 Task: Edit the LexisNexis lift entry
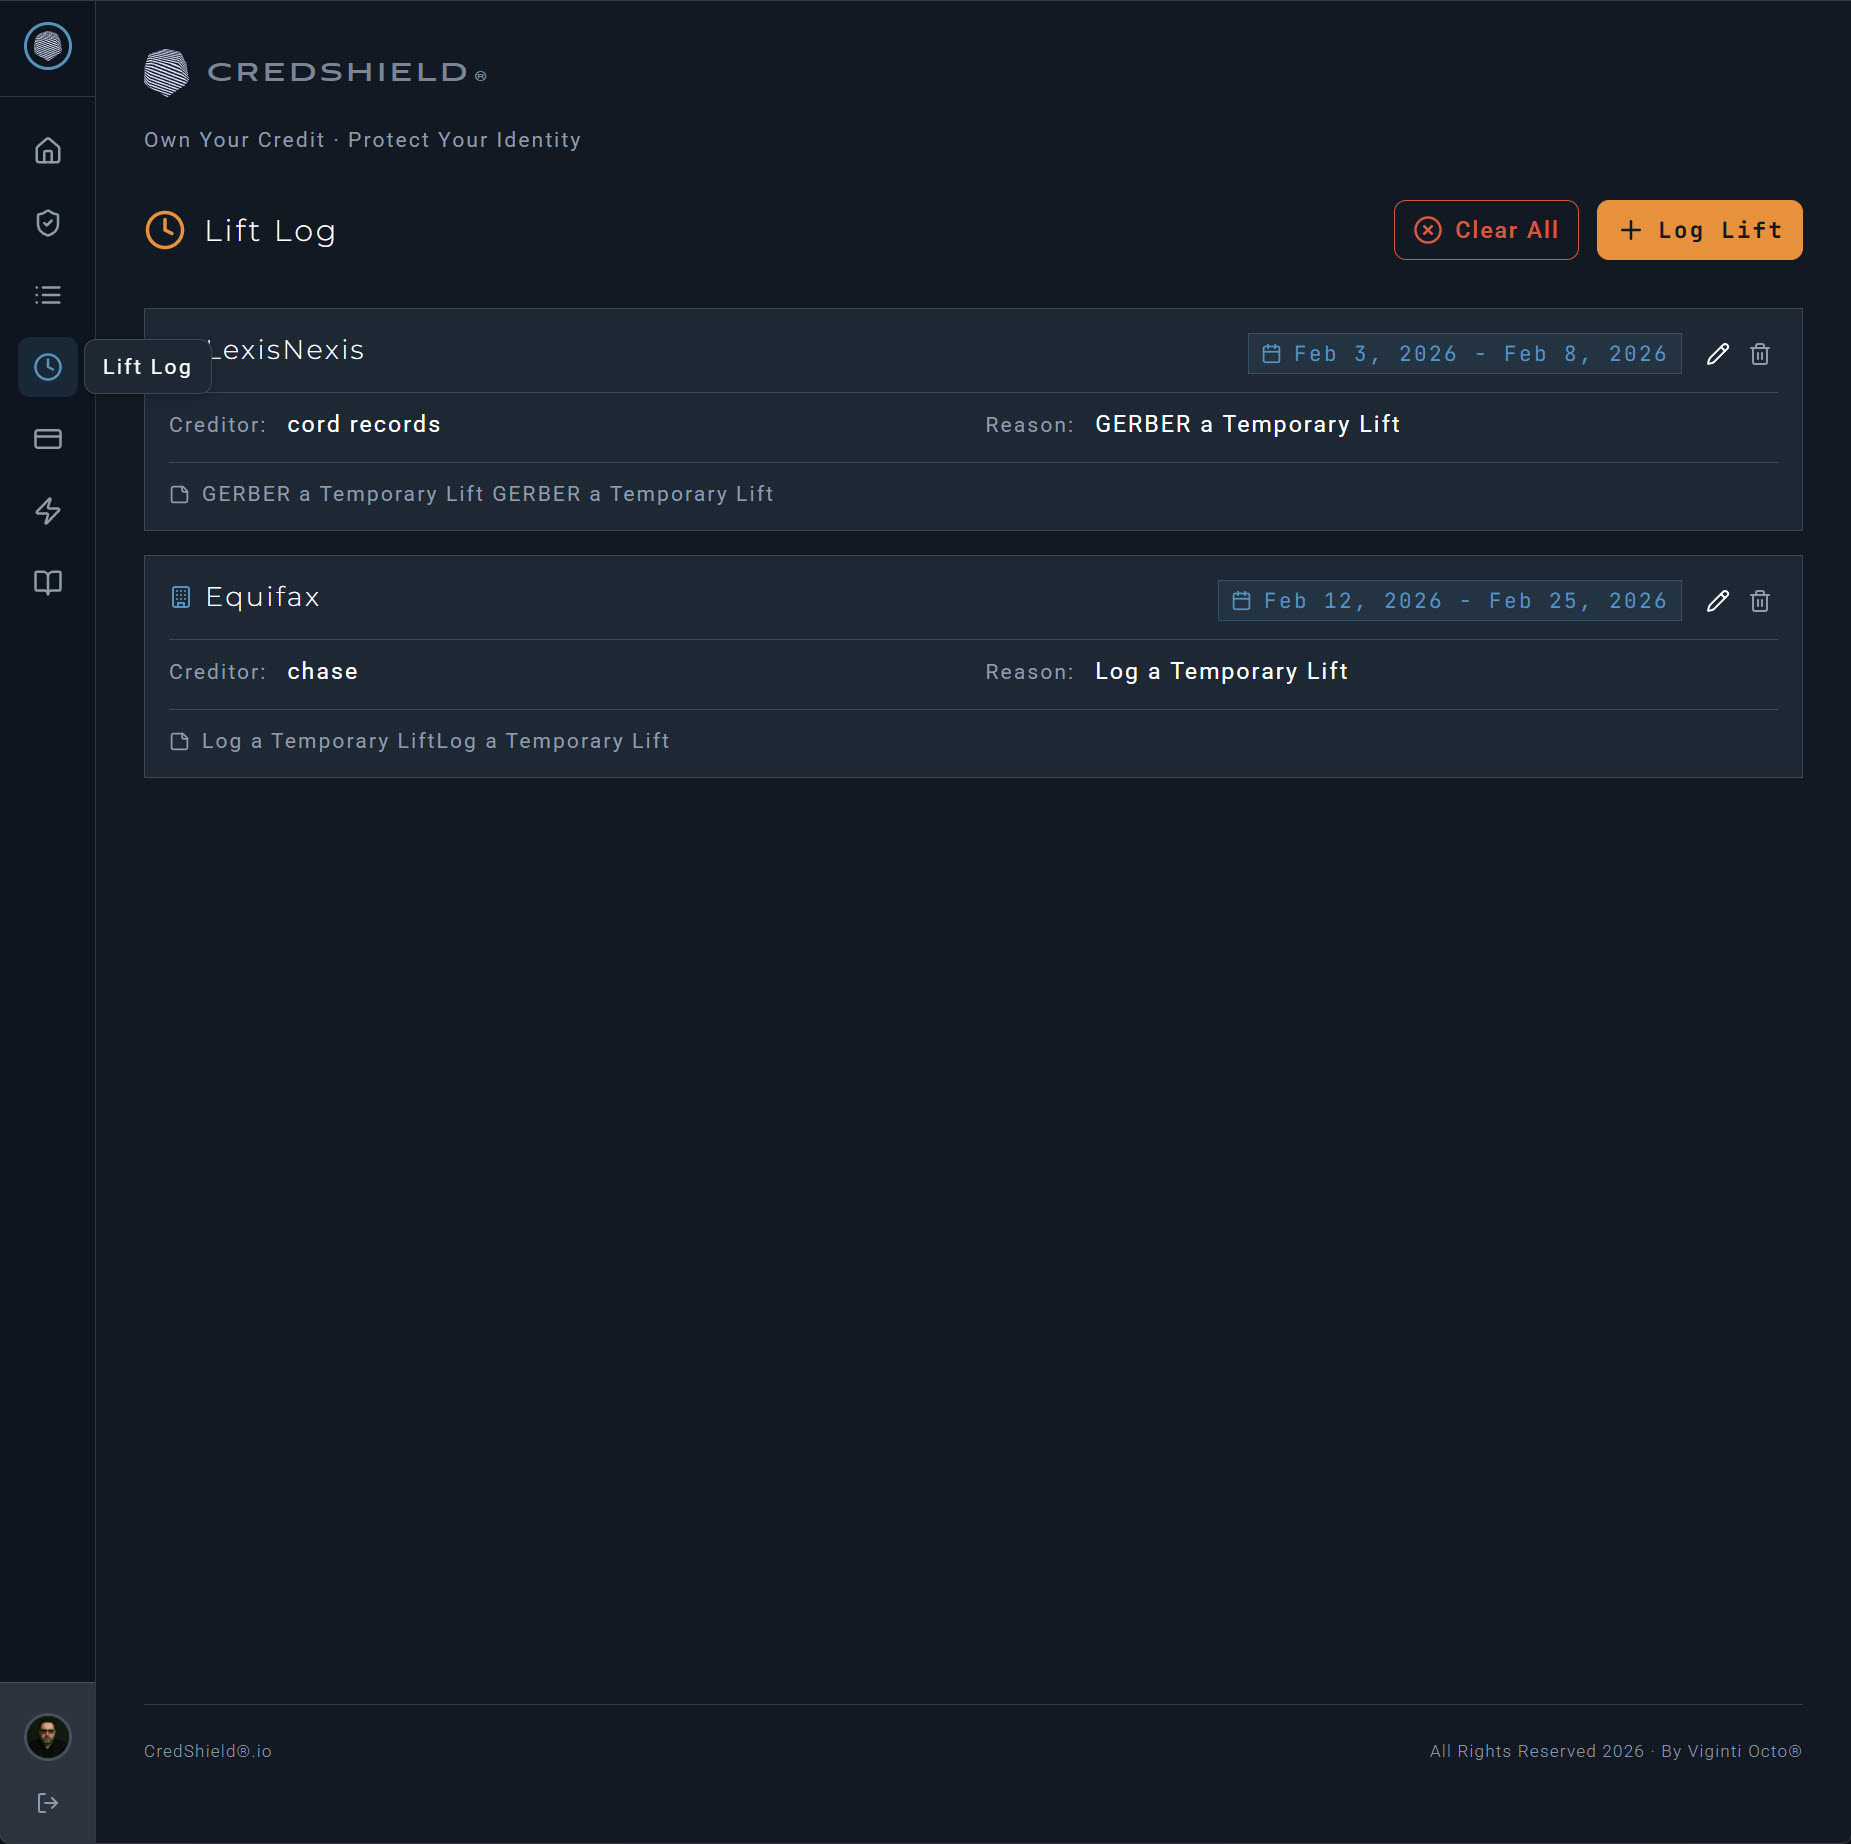[x=1718, y=354]
